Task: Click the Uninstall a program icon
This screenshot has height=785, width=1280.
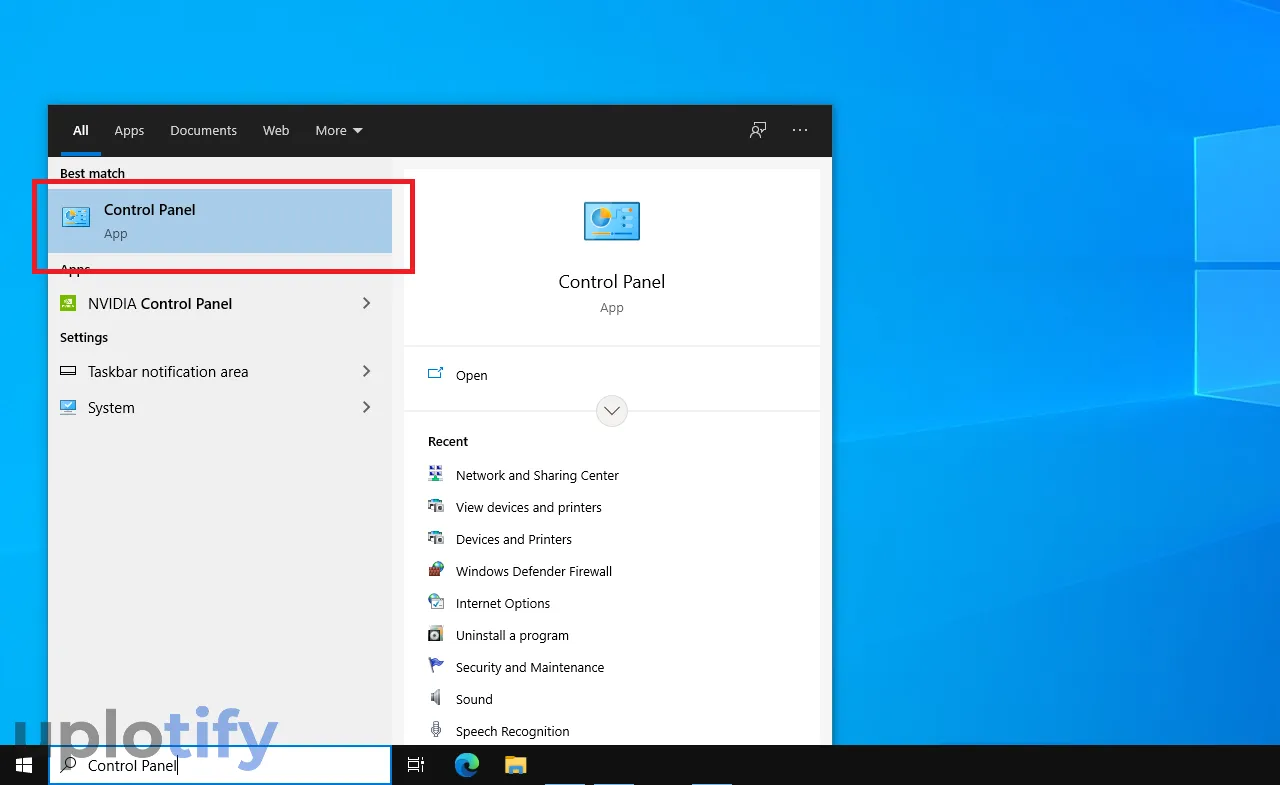Action: point(436,634)
